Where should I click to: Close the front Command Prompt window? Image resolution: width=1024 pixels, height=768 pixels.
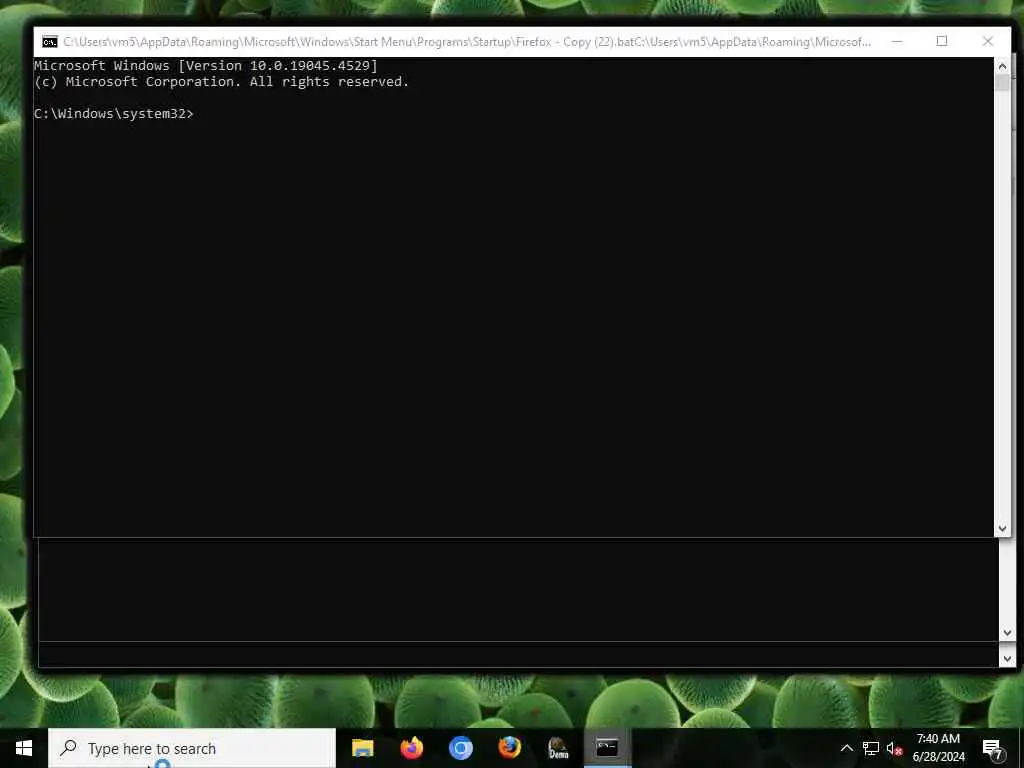[x=987, y=42]
